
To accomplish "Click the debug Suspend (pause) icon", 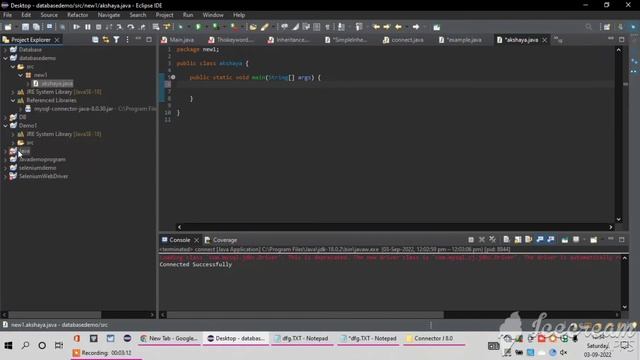I will coord(88,27).
